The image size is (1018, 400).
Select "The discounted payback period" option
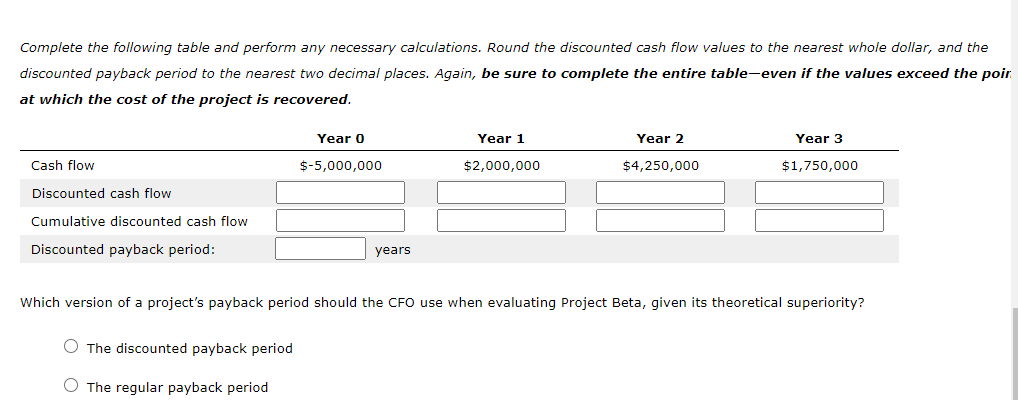coord(72,348)
